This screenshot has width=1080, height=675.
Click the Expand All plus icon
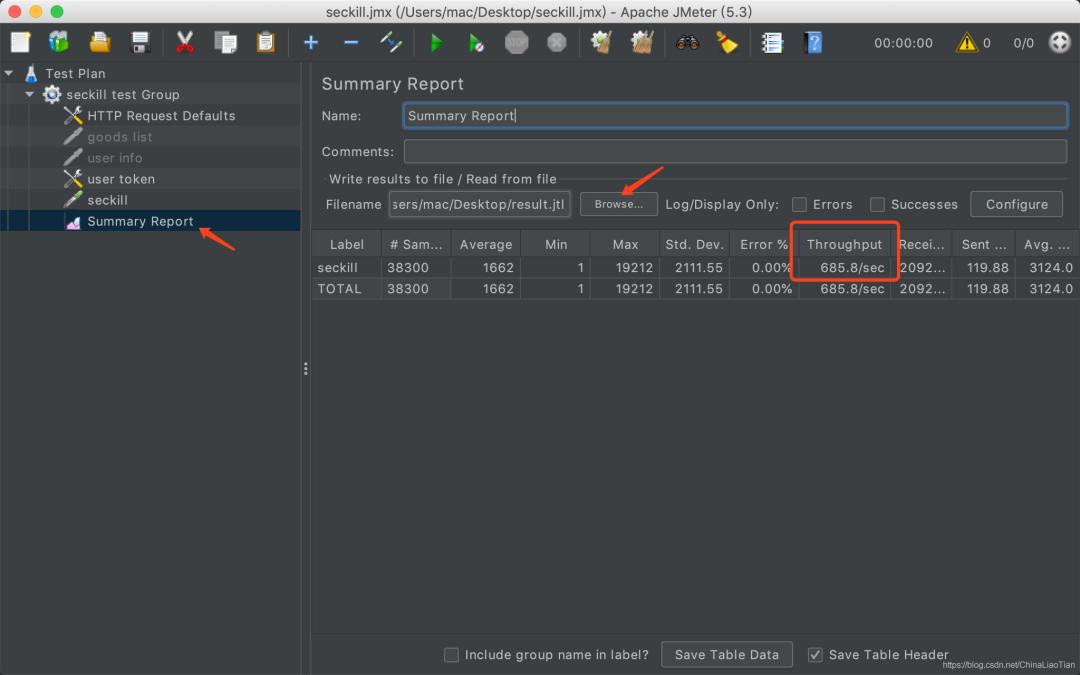311,43
